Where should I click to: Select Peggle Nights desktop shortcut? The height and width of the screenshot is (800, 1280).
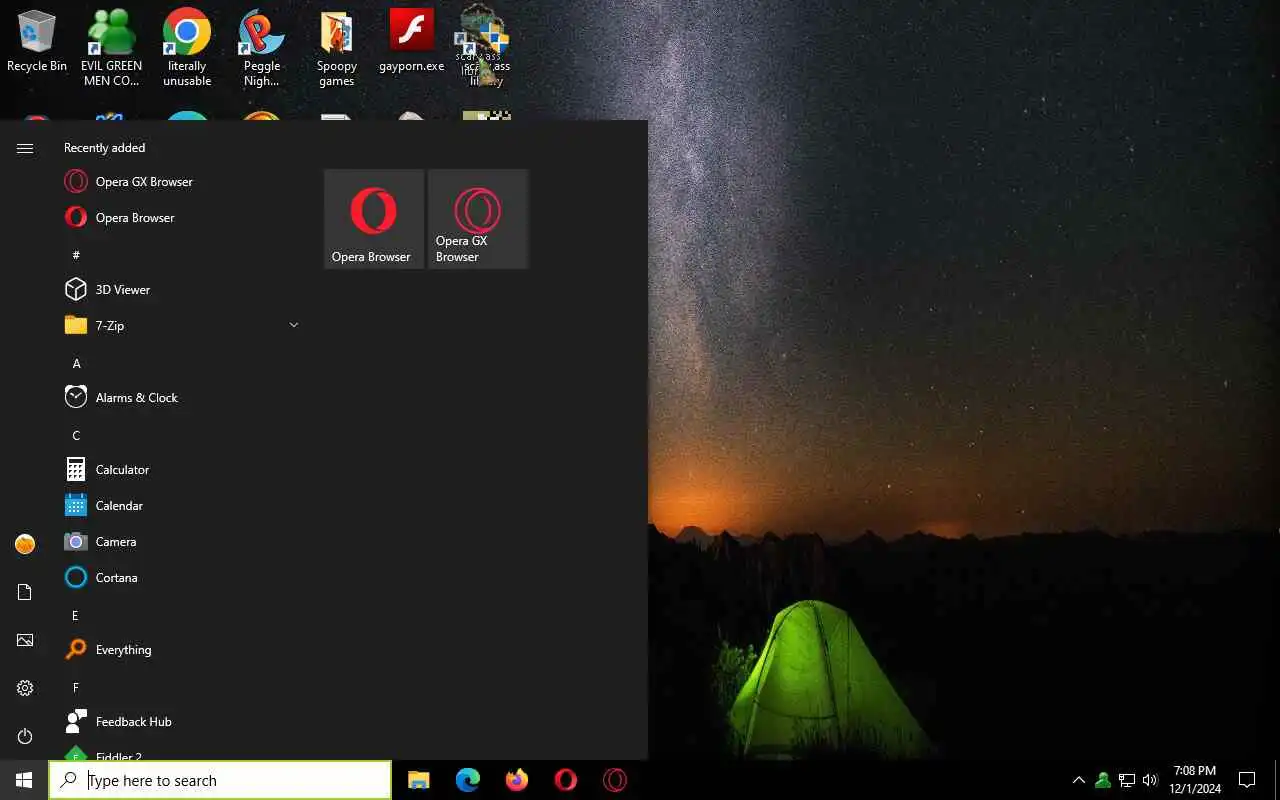click(x=262, y=48)
